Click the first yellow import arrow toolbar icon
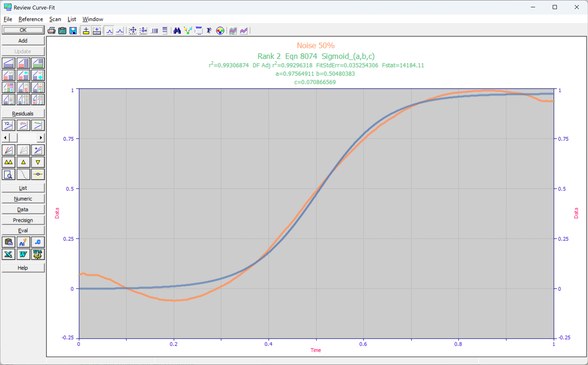The height and width of the screenshot is (365, 588). point(86,31)
